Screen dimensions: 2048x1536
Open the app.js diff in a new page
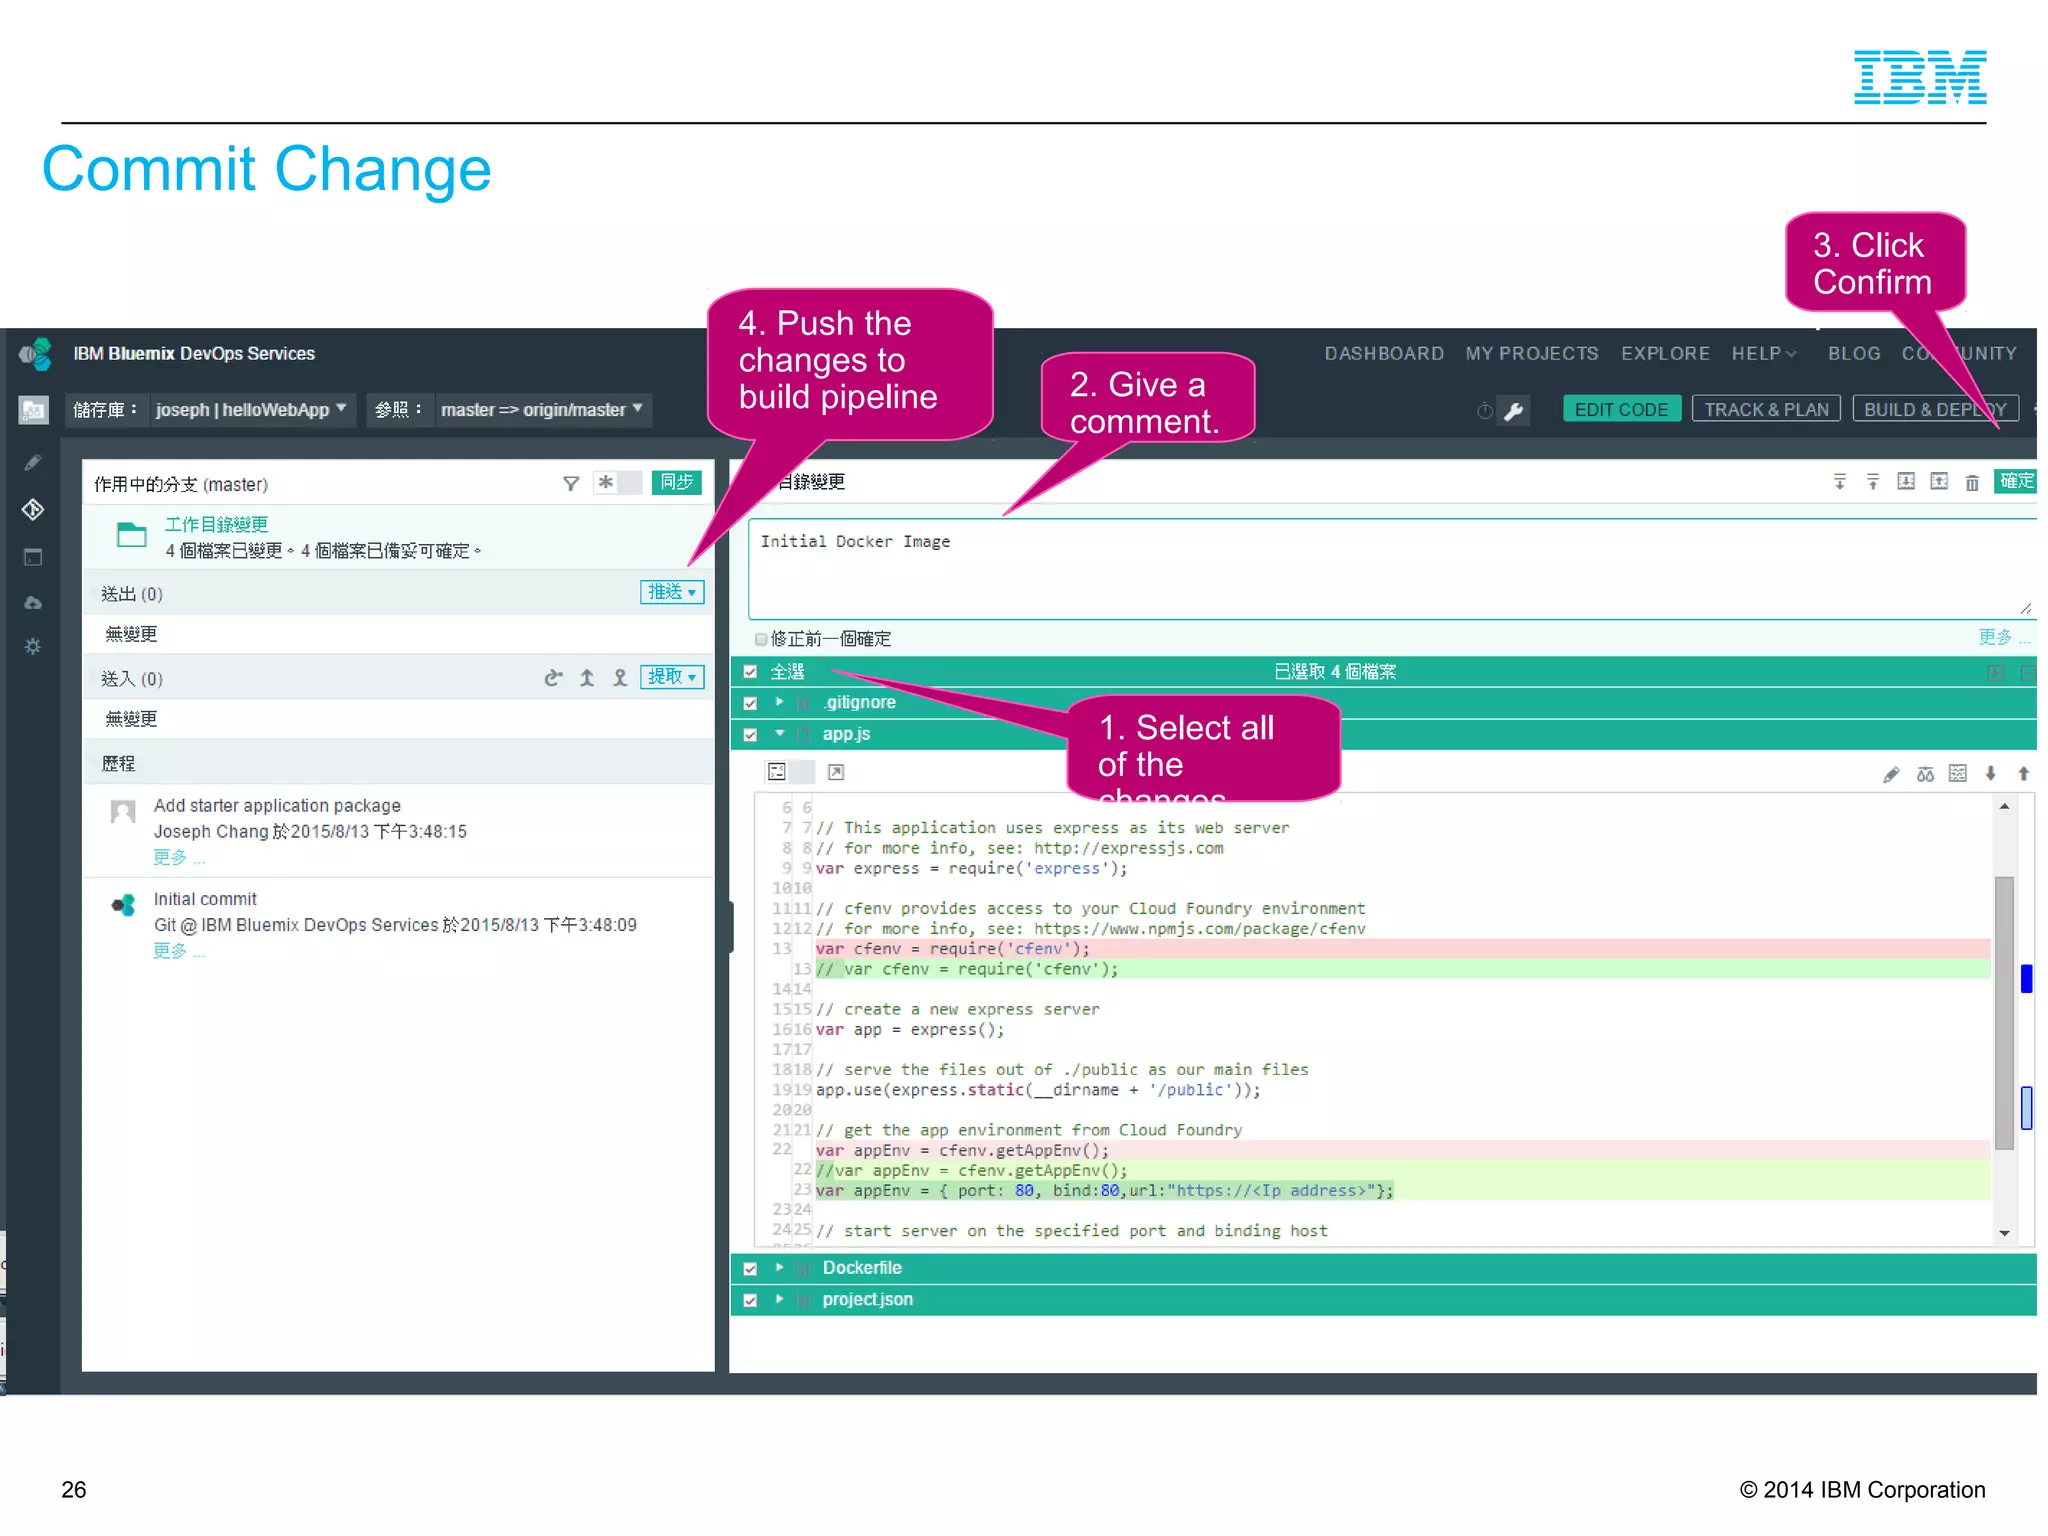tap(836, 772)
